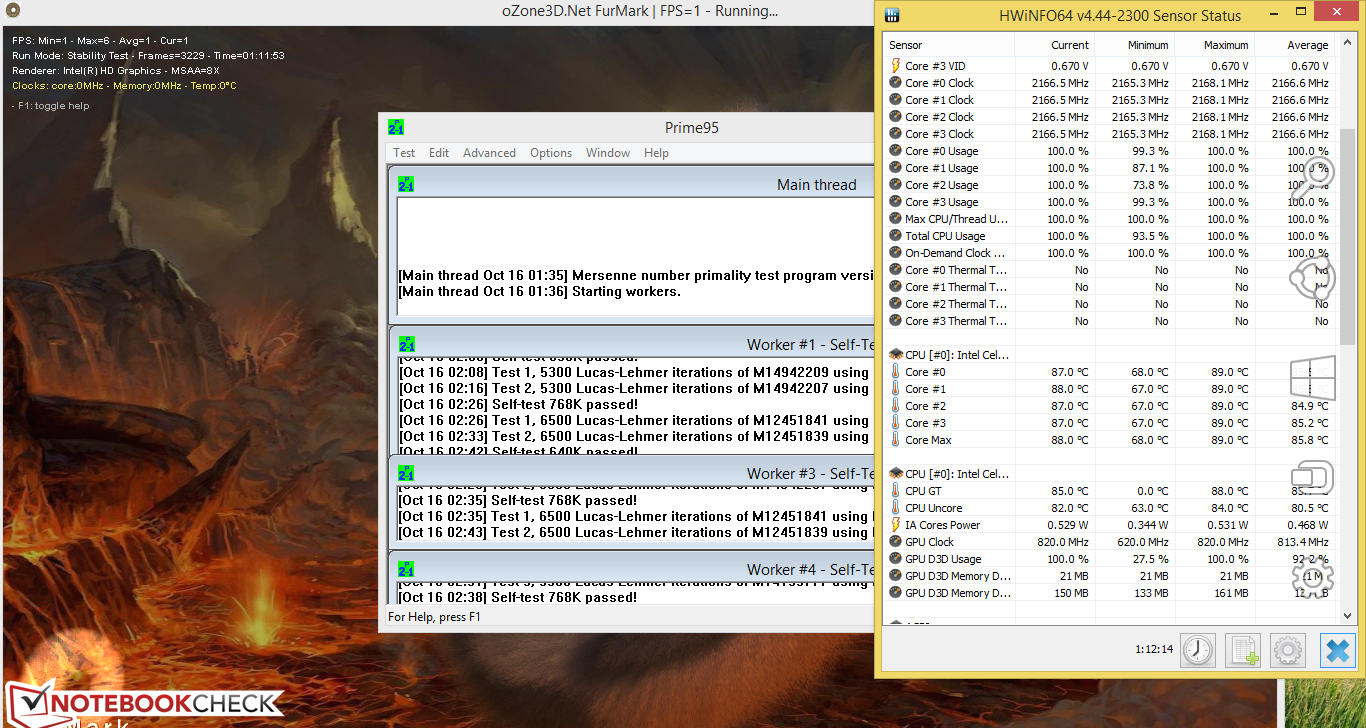
Task: Open the Settings charm gear
Action: 1313,578
